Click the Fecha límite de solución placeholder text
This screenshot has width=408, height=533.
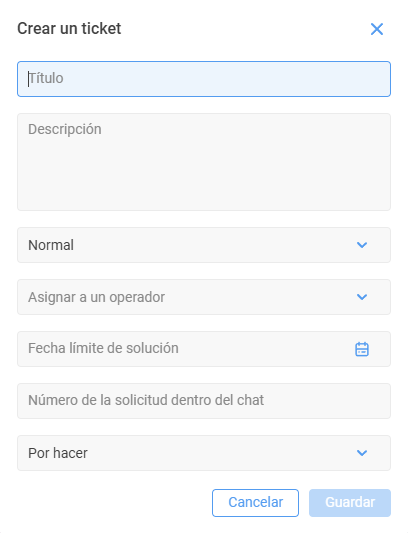pyautogui.click(x=103, y=348)
